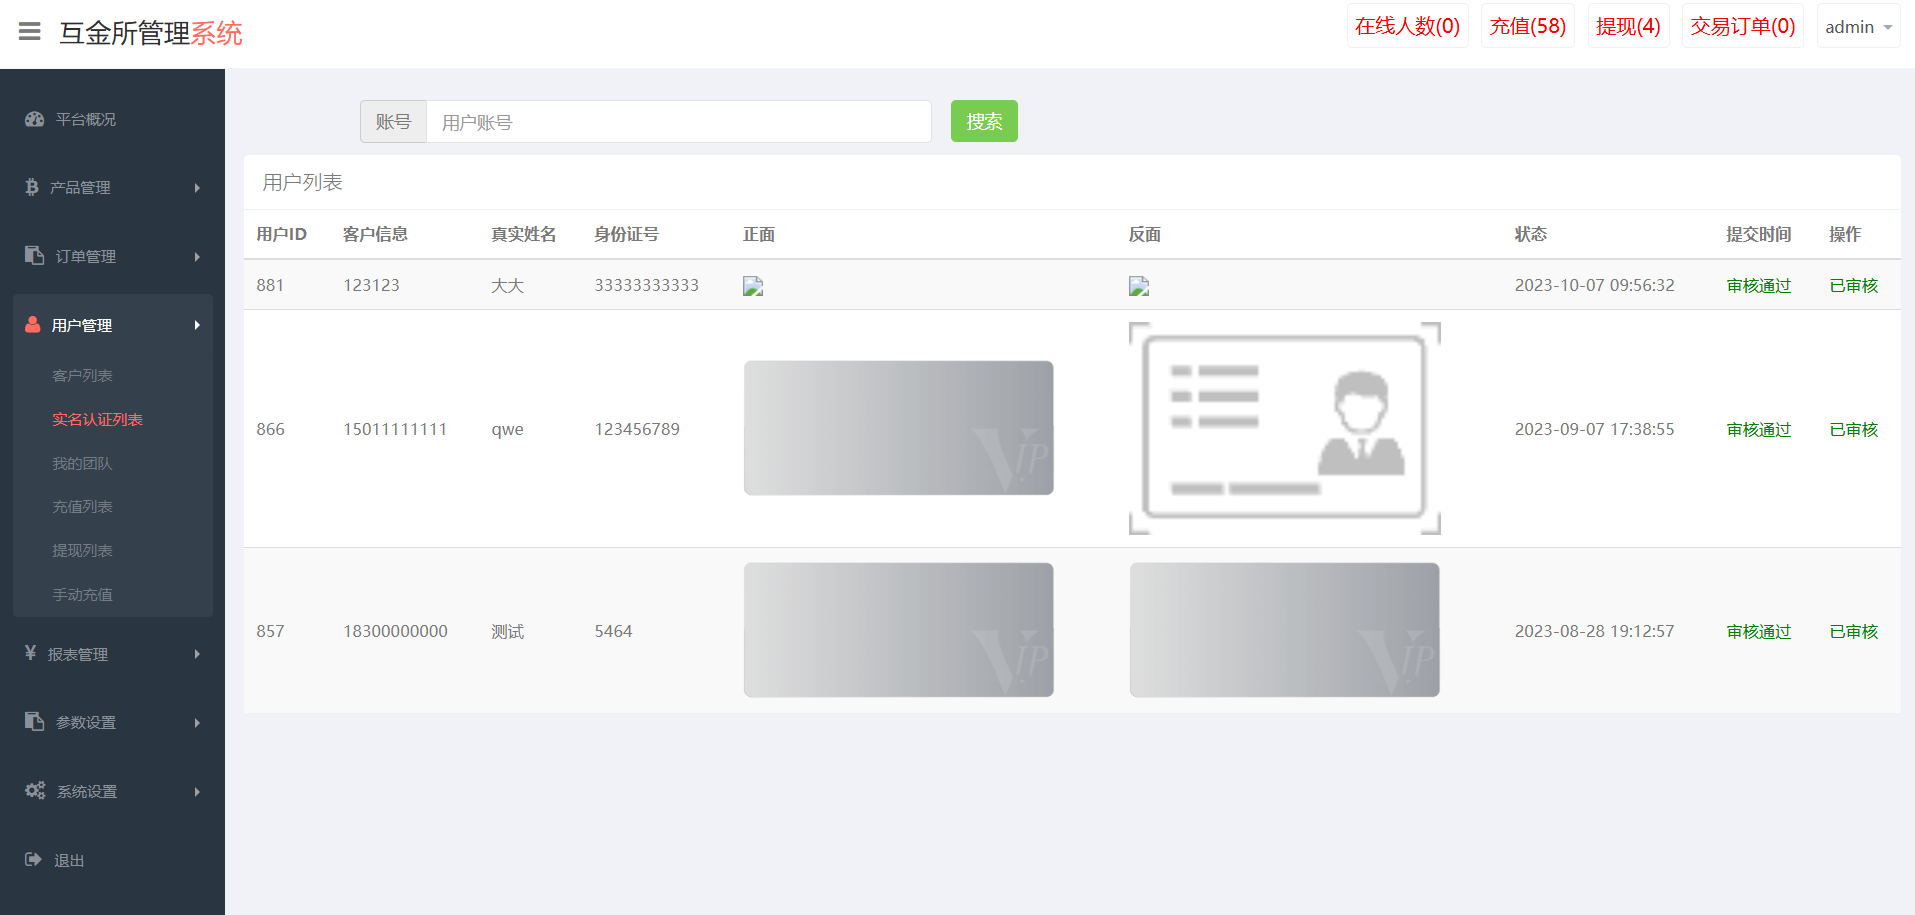Click the hamburger menu icon

[30, 32]
